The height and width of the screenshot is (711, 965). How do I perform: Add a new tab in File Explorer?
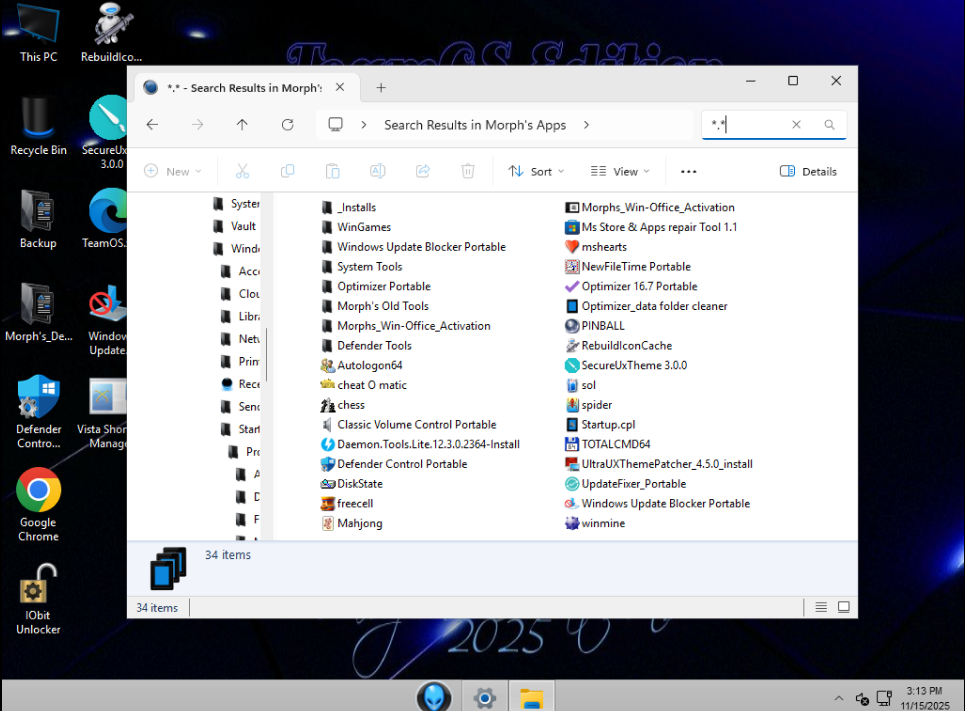click(x=381, y=88)
